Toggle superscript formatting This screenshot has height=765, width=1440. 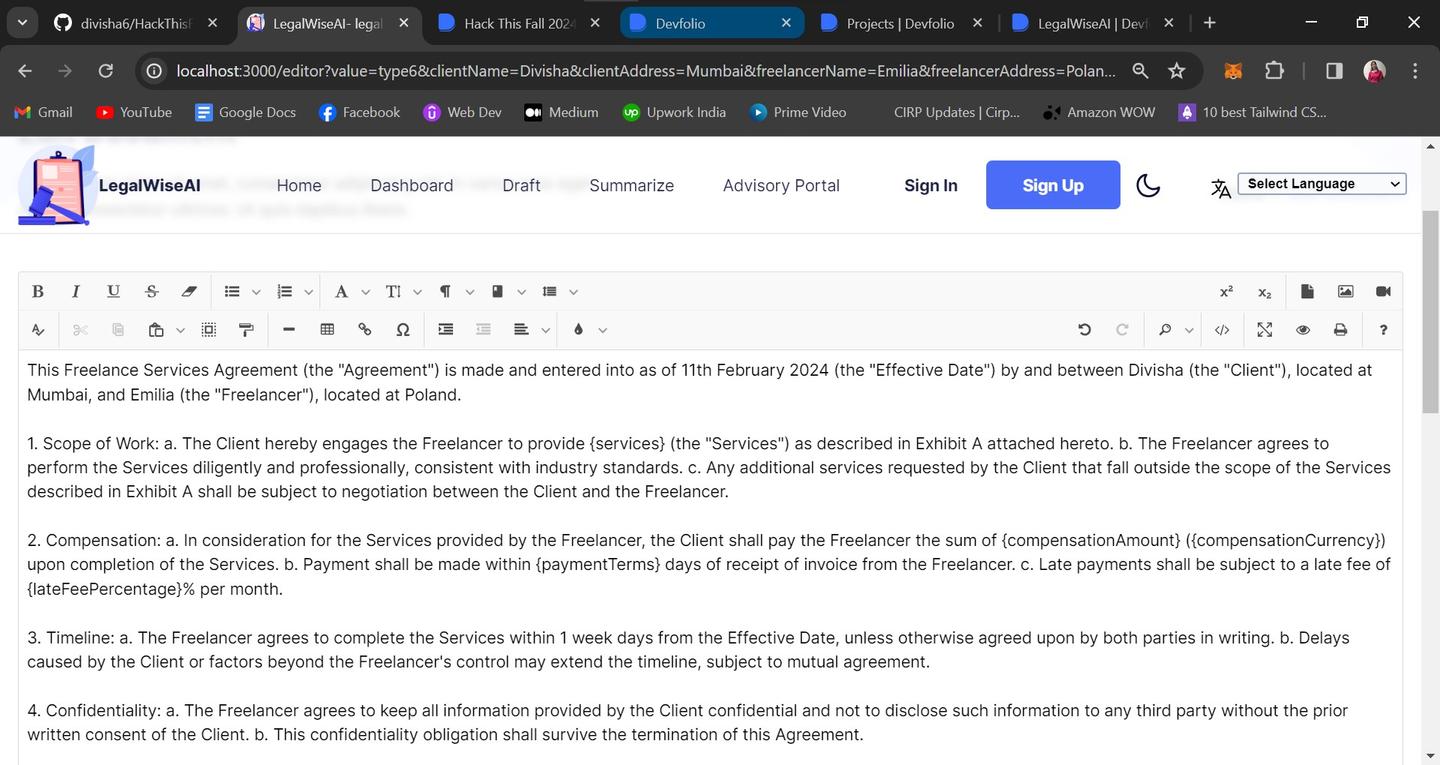(x=1226, y=291)
